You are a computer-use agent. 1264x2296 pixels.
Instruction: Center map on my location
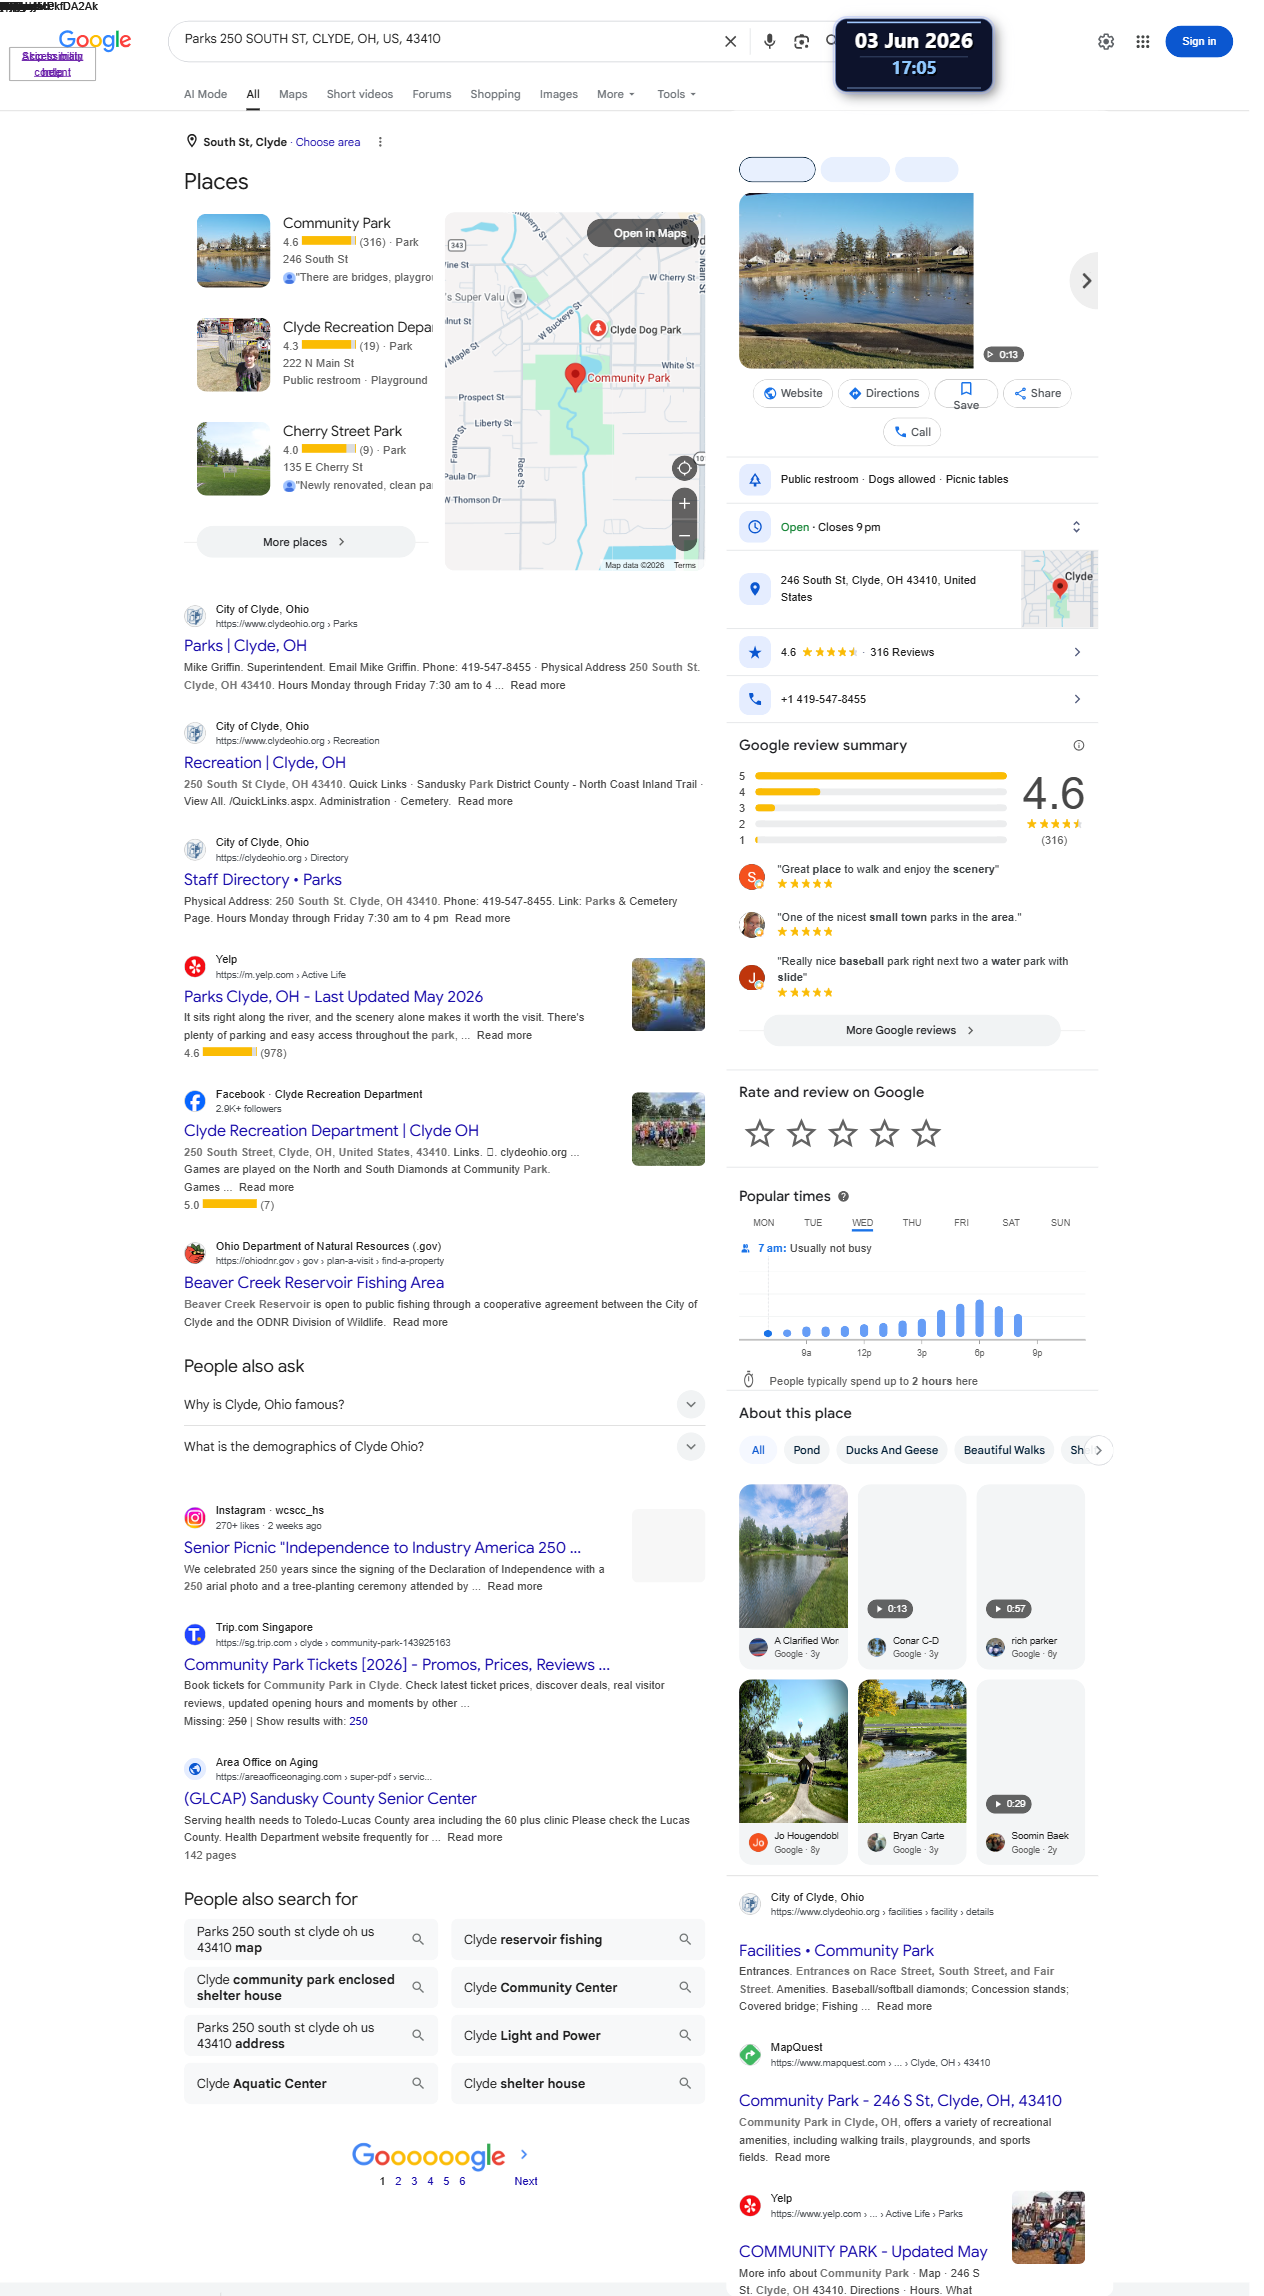pyautogui.click(x=684, y=468)
